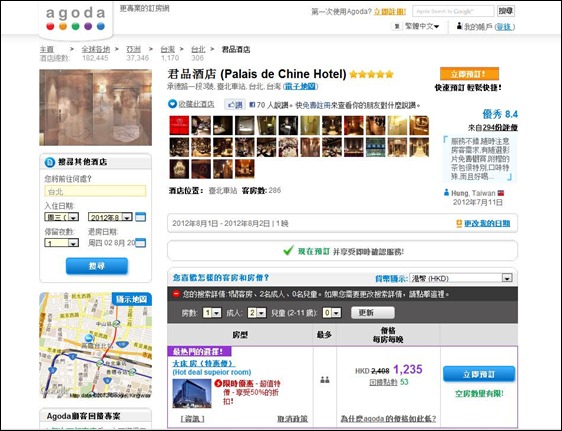Screen dimensions: 562x431
Task: Click the language flag icon beside 繁體中文
Action: [x=397, y=26]
